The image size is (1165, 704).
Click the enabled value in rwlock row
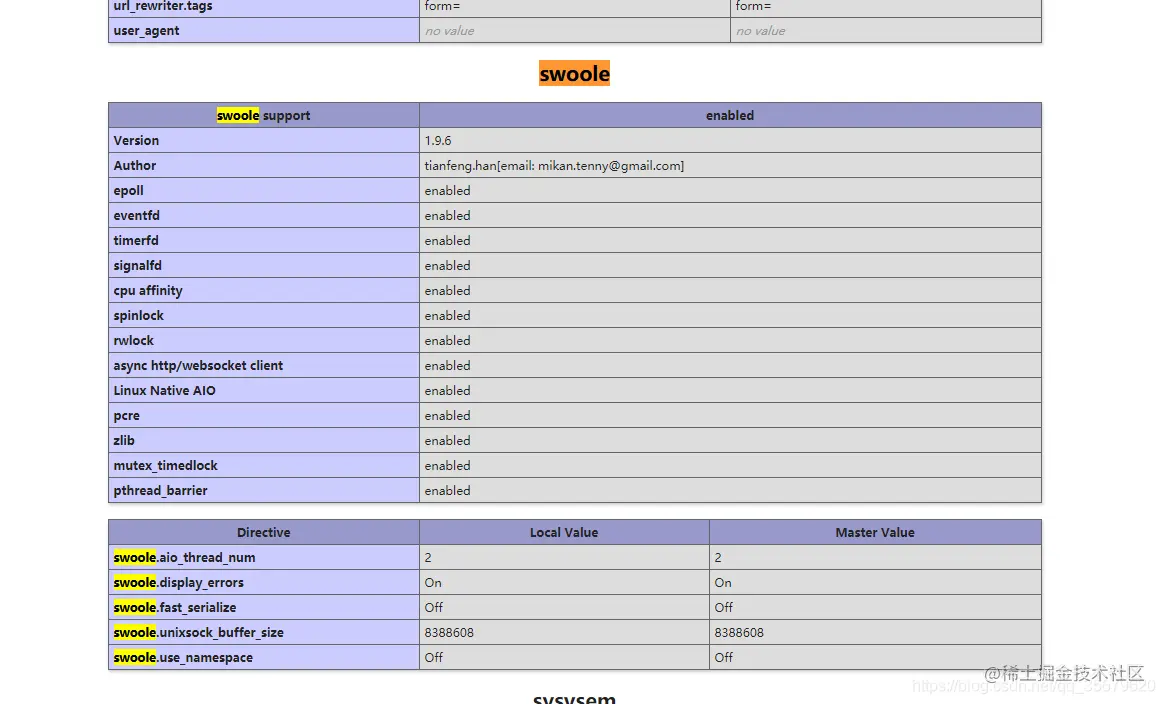pos(447,340)
